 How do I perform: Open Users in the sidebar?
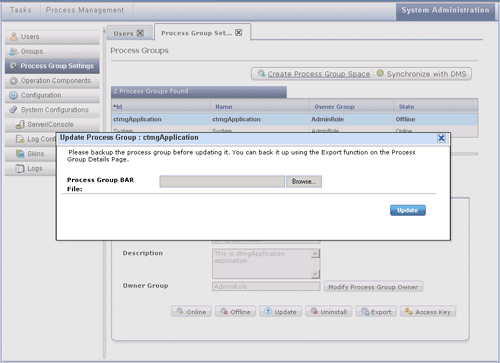pos(52,37)
